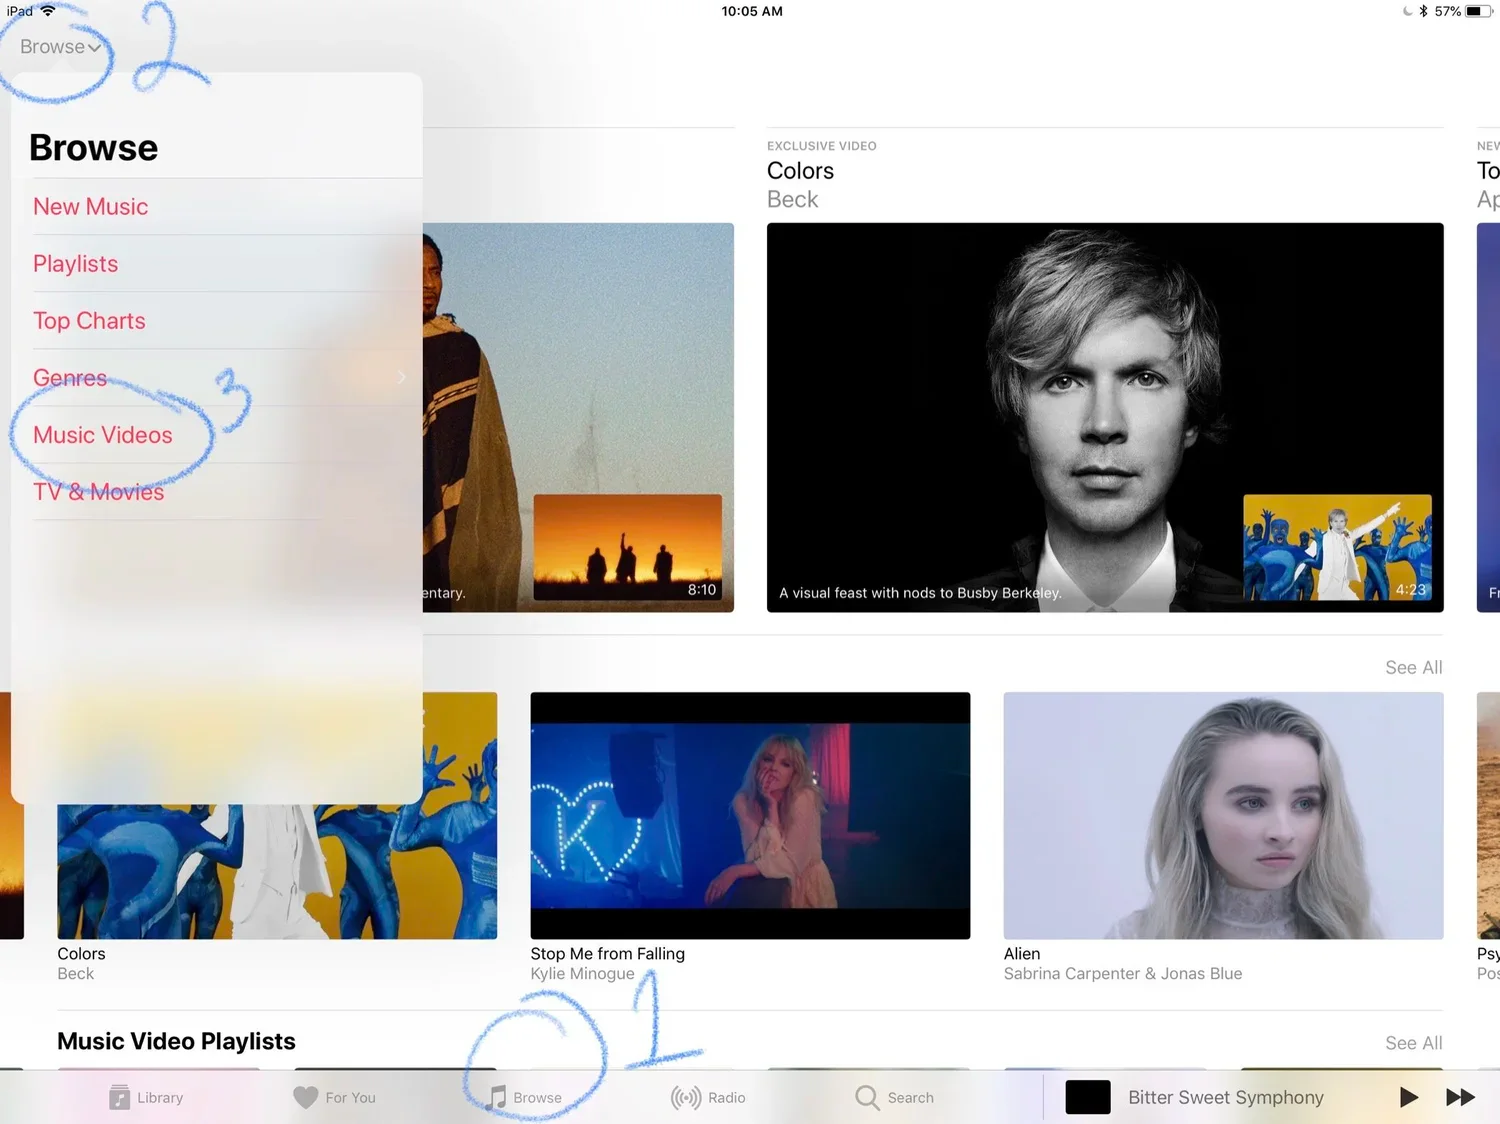The image size is (1500, 1124).
Task: Tap the Radio broadcast icon
Action: coord(686,1097)
